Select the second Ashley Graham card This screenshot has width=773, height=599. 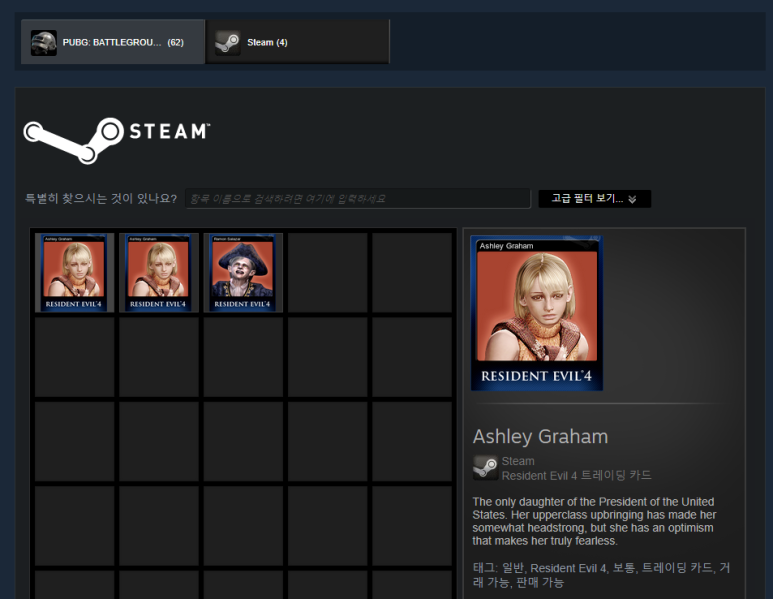click(x=159, y=273)
